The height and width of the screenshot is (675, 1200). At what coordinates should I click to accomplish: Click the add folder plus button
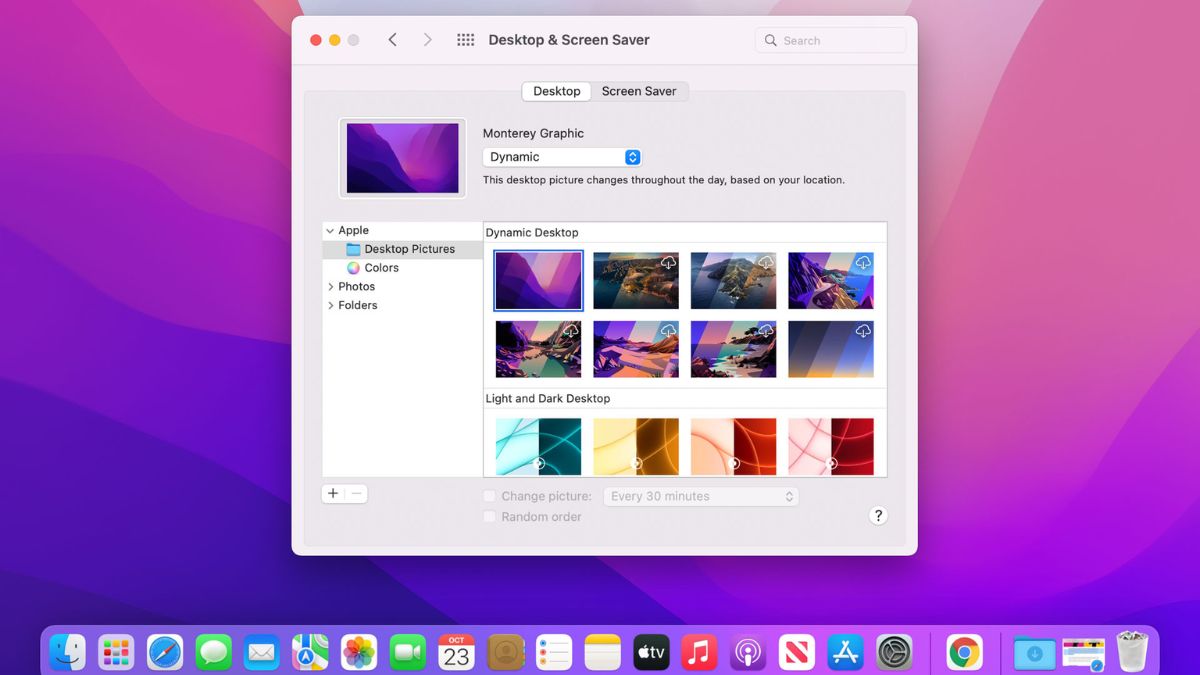pyautogui.click(x=333, y=493)
